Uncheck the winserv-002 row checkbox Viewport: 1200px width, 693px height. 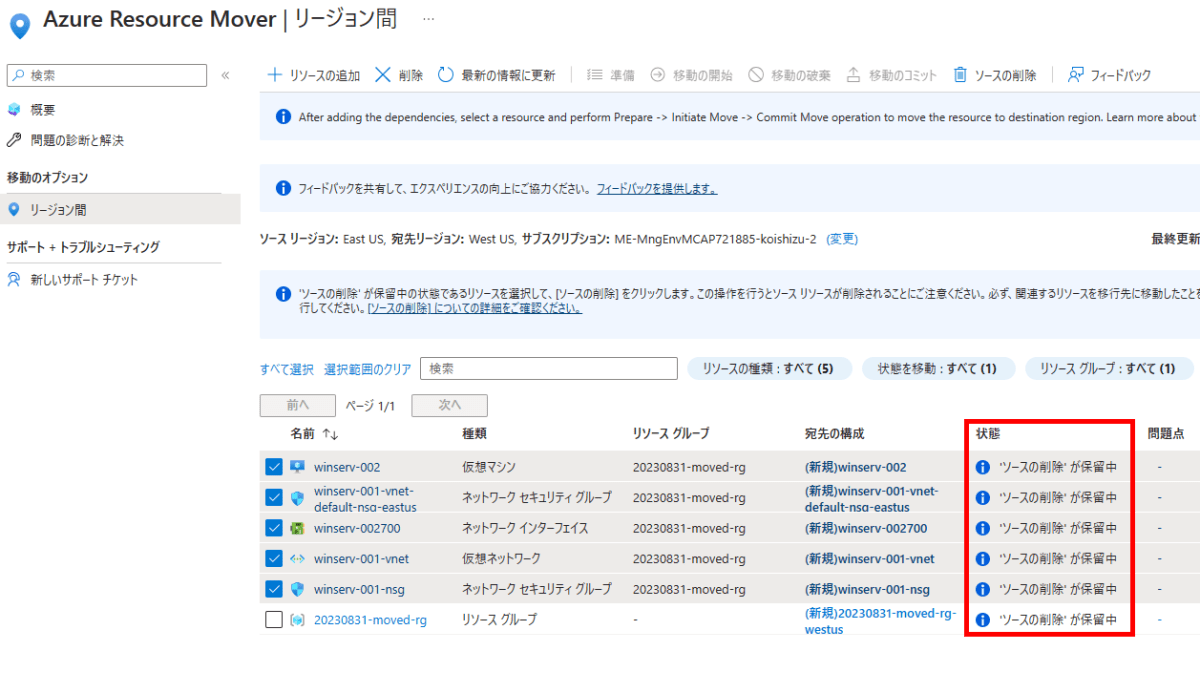pos(274,467)
